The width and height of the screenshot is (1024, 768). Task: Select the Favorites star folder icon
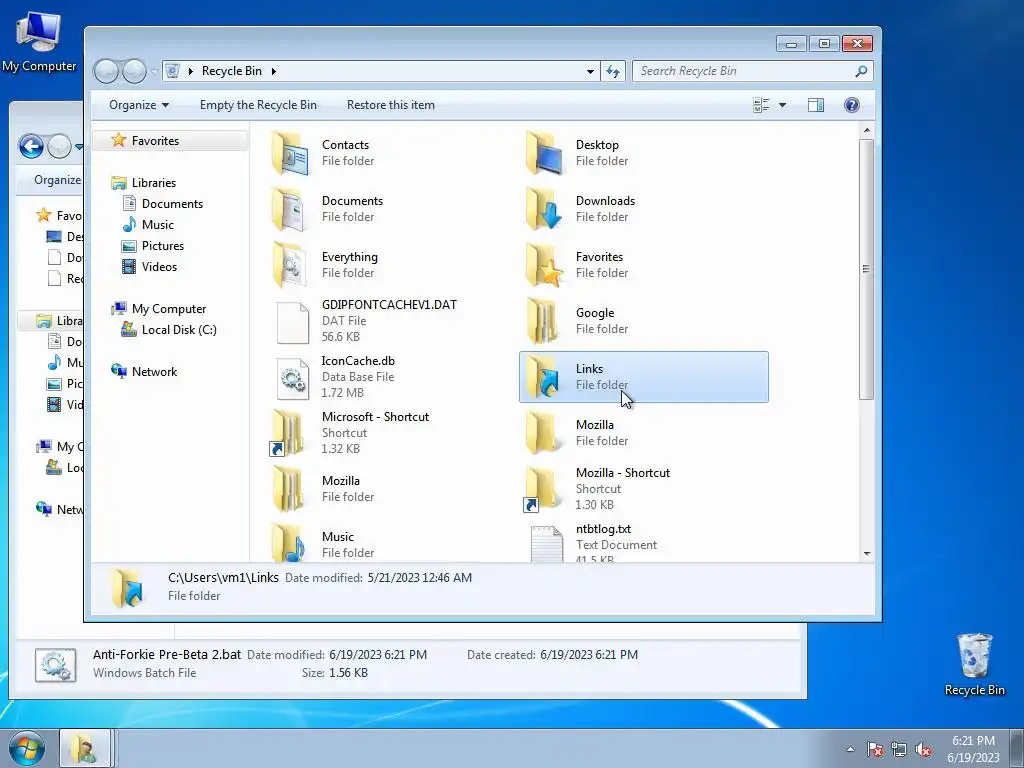tap(543, 264)
